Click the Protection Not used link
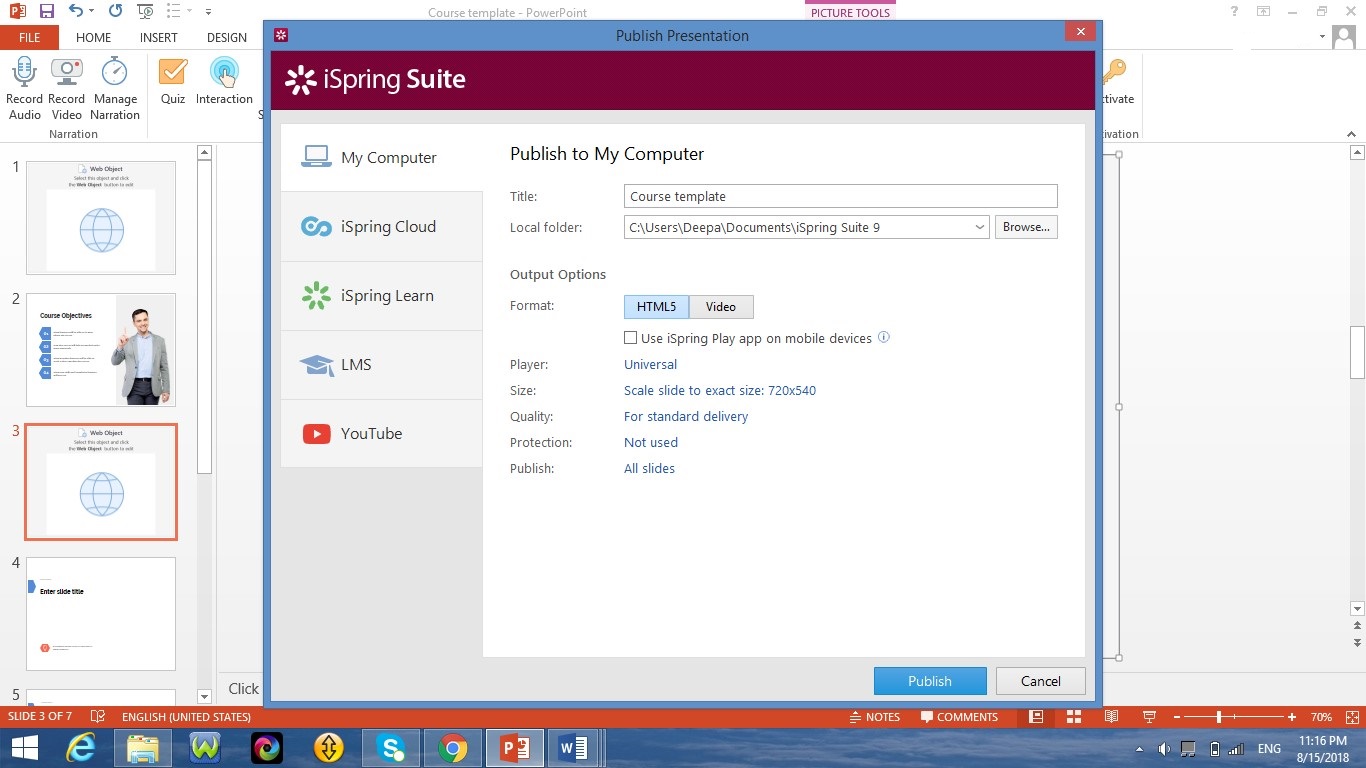The image size is (1366, 768). (651, 443)
